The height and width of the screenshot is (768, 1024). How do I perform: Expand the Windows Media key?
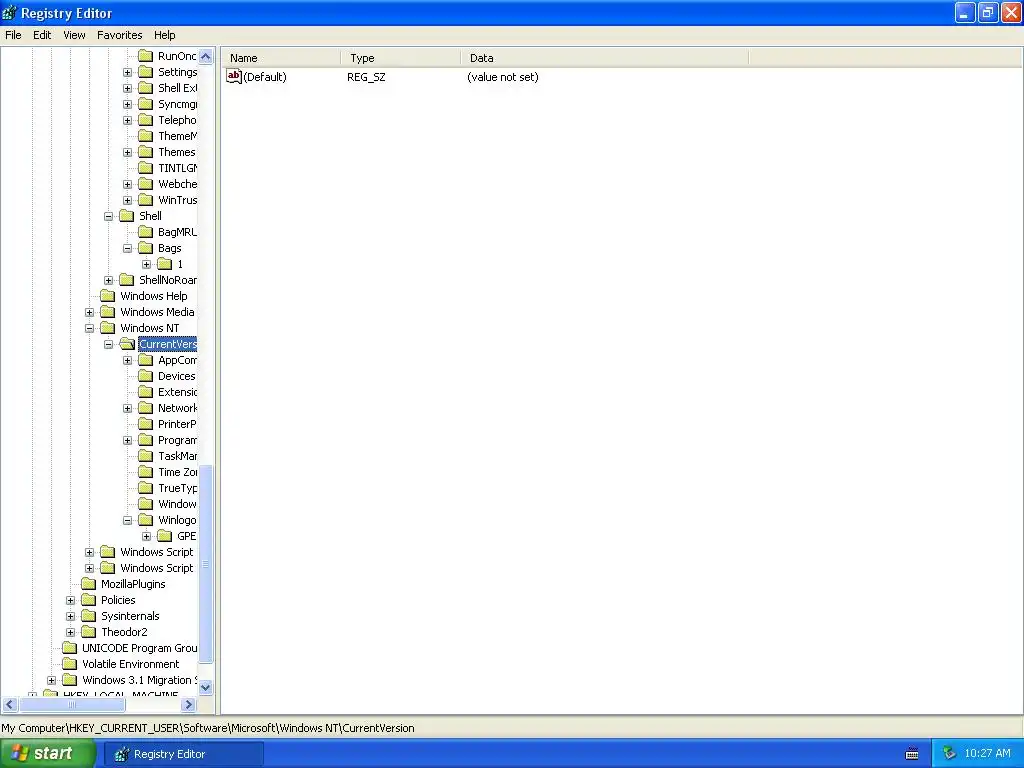coord(89,312)
